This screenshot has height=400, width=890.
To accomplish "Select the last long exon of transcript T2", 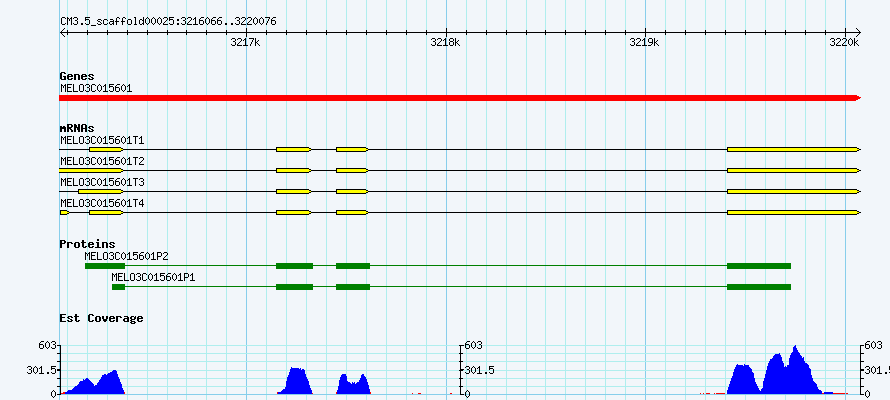I will (x=794, y=170).
